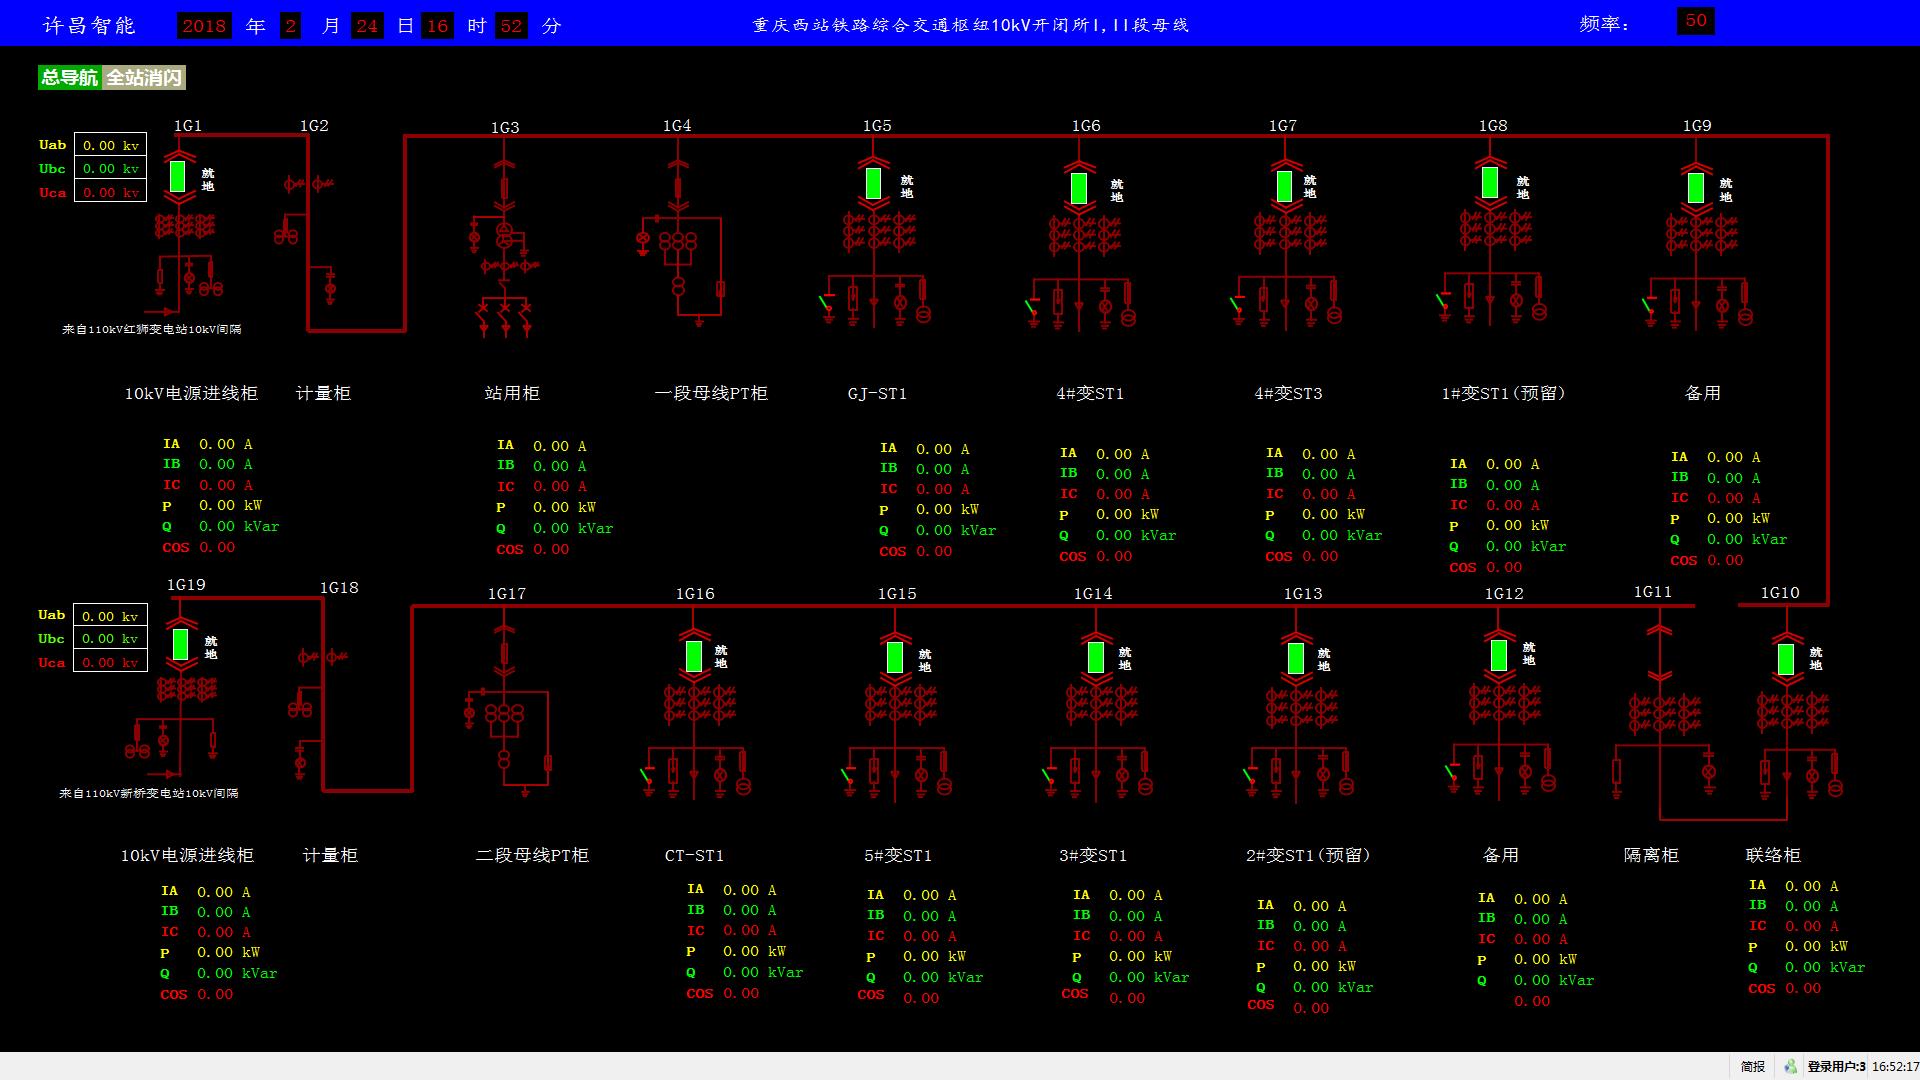Click the 1G19 incoming line green breaker

[180, 643]
